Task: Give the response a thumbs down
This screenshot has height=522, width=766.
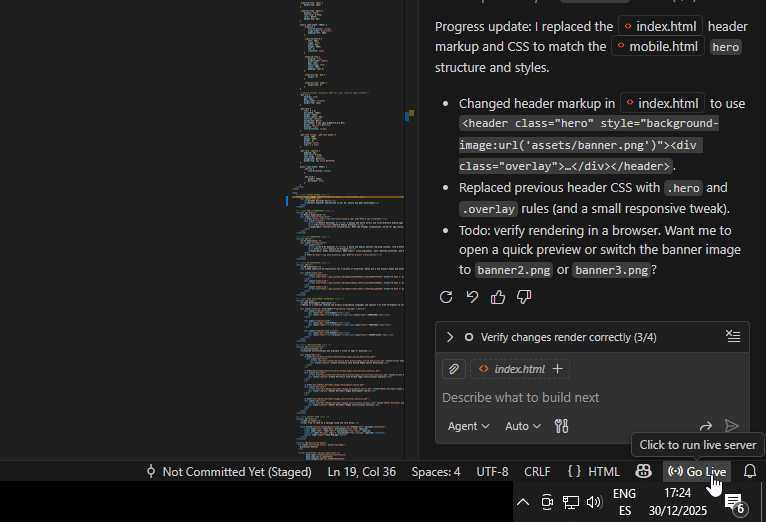Action: 524,297
